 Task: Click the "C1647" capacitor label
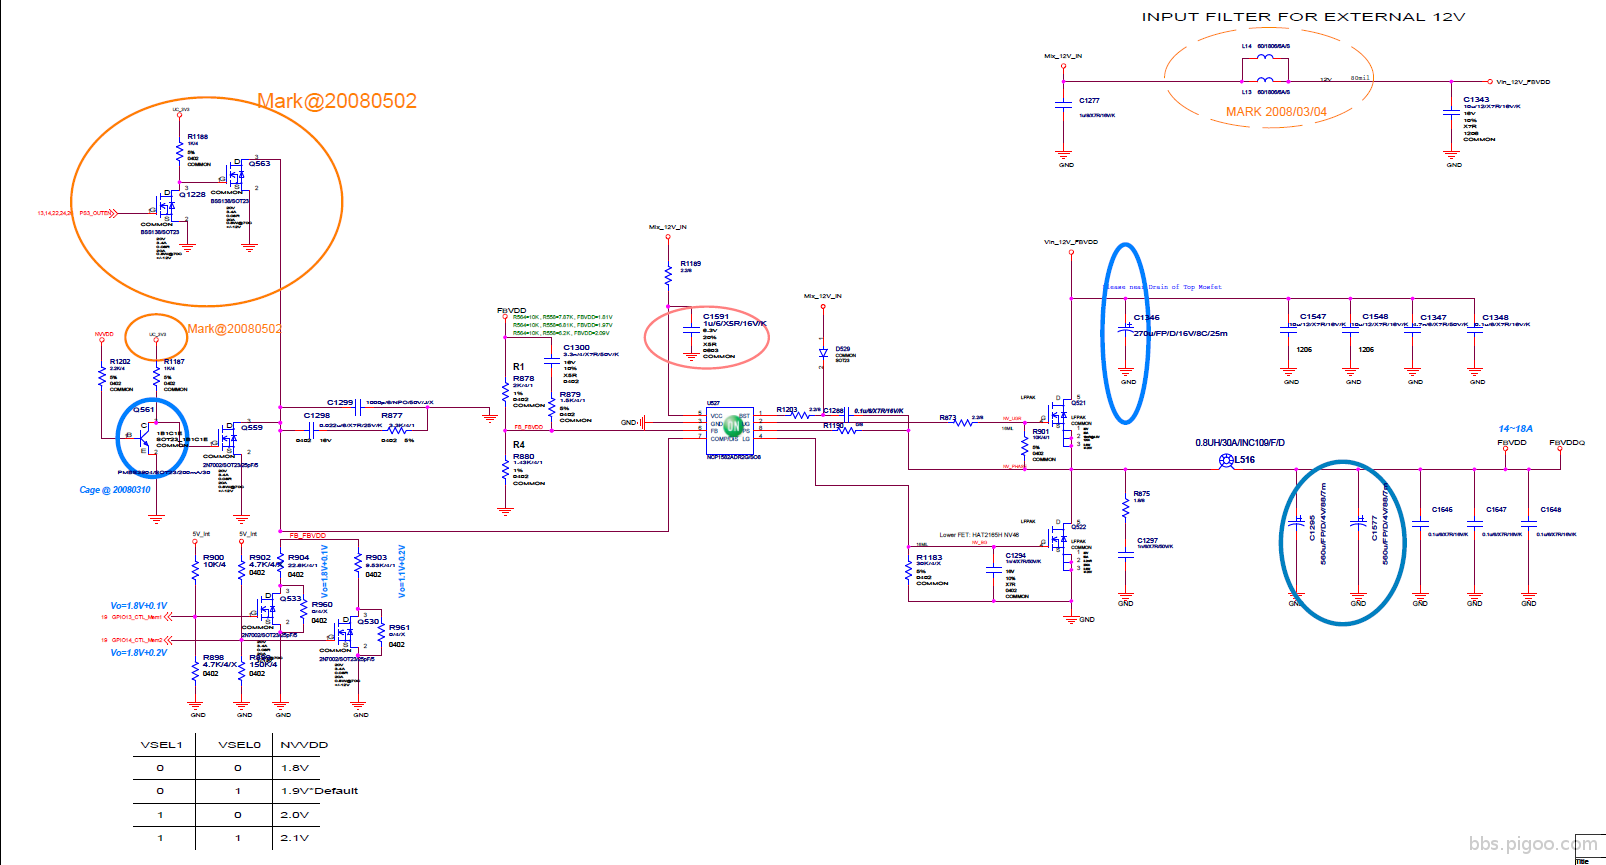1496,509
